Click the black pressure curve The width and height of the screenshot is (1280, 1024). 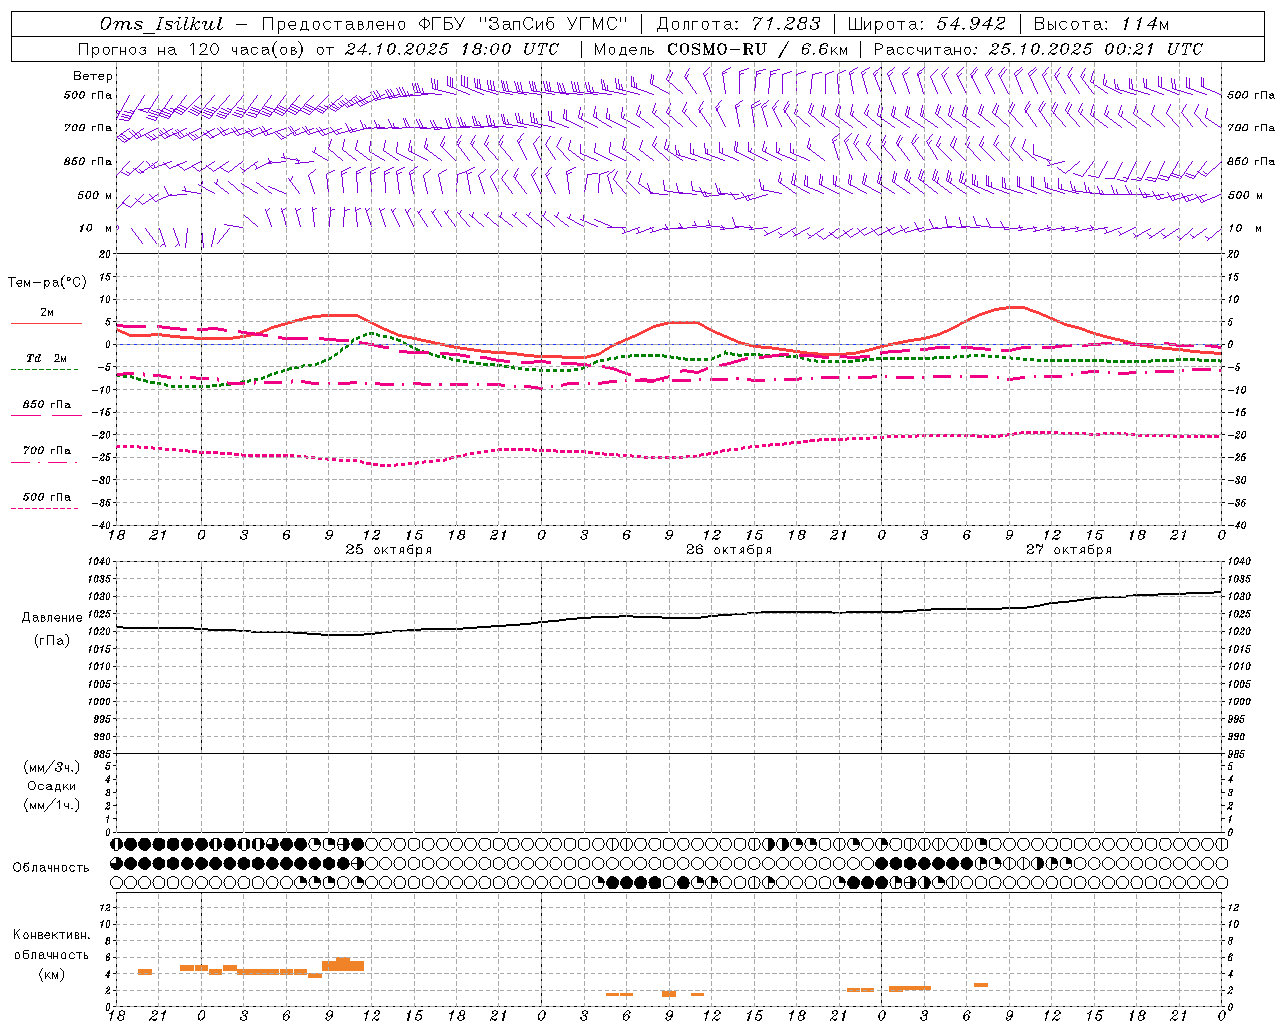(x=670, y=617)
